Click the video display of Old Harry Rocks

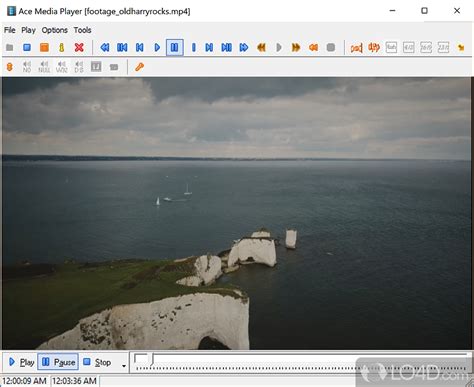point(236,213)
